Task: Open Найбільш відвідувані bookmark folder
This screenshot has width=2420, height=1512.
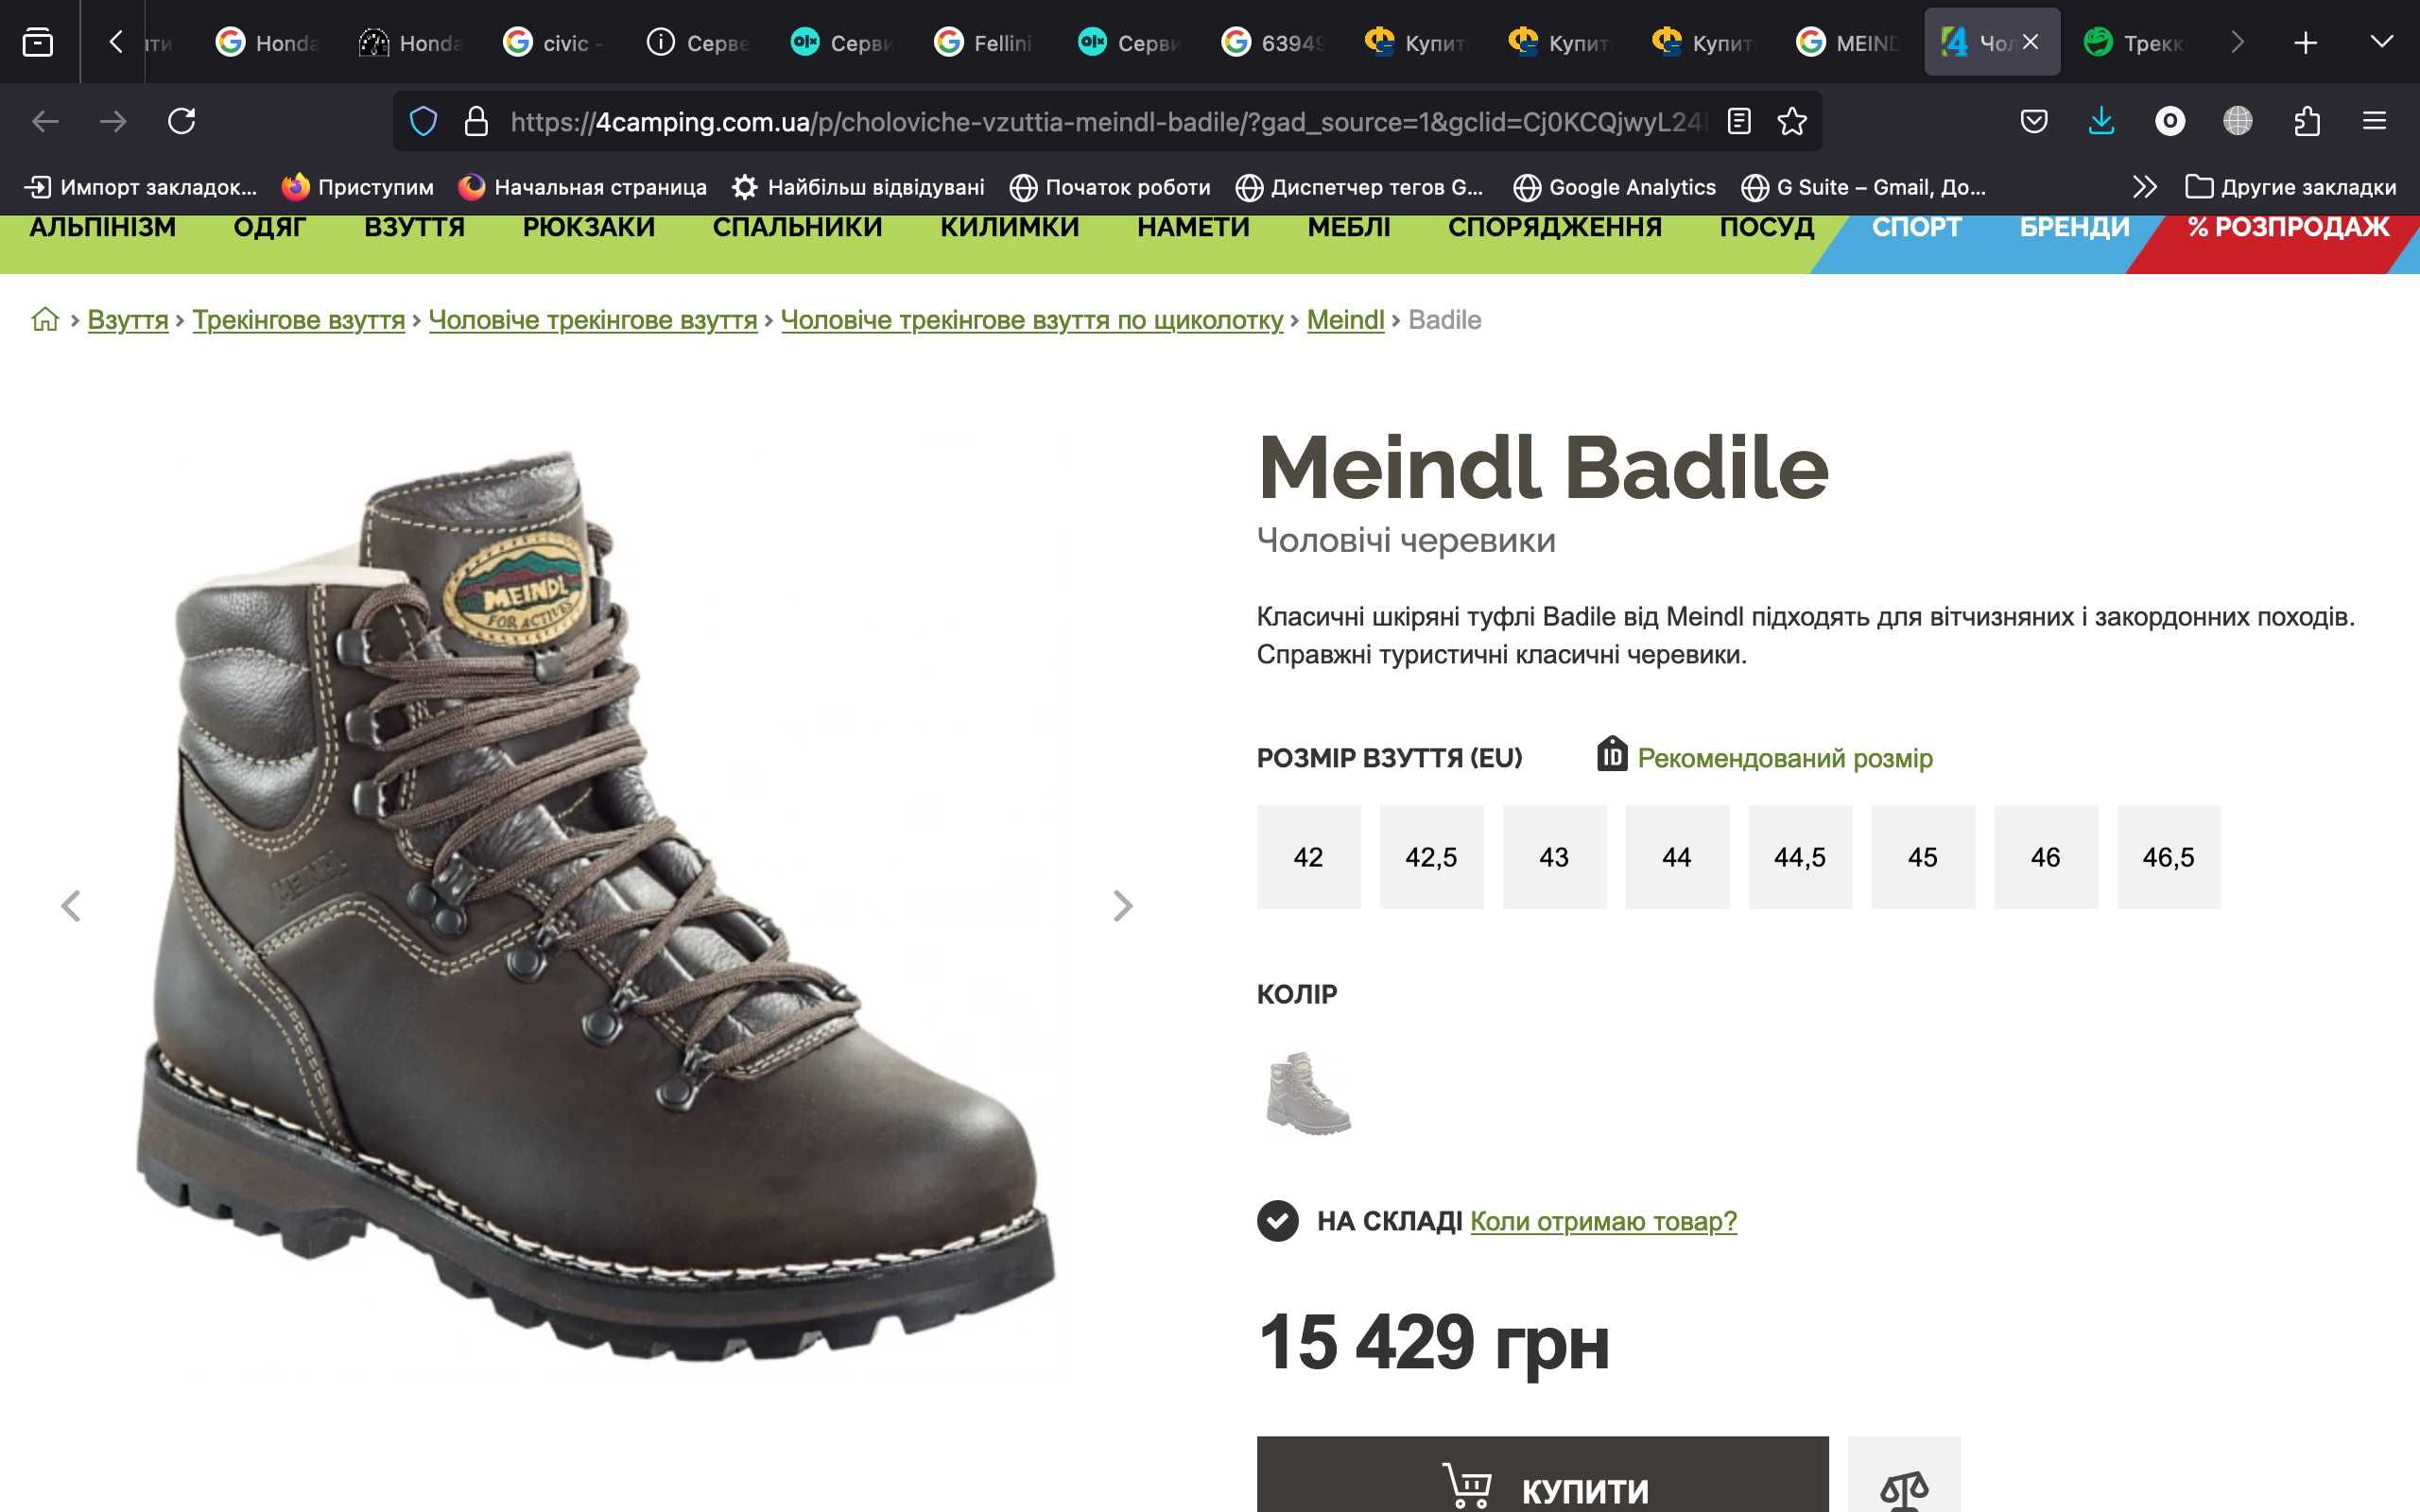Action: click(x=858, y=187)
